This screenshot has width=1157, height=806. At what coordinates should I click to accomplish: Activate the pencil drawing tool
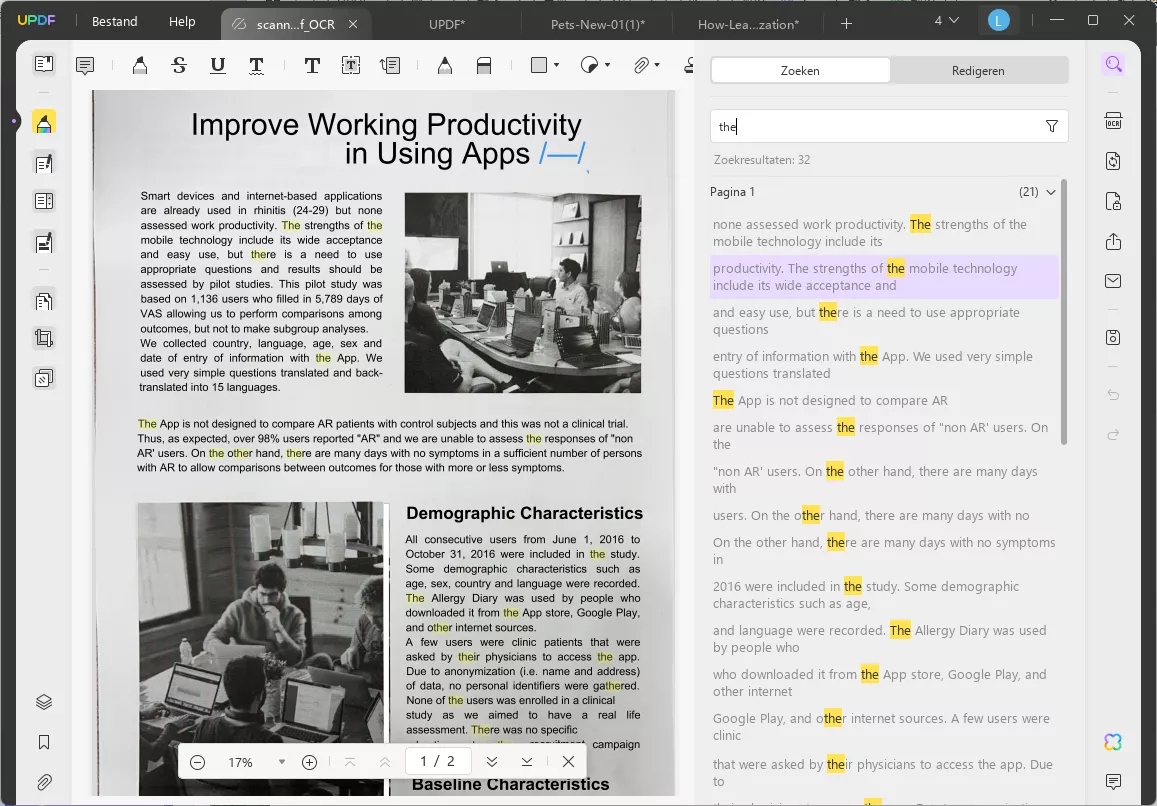click(x=444, y=66)
